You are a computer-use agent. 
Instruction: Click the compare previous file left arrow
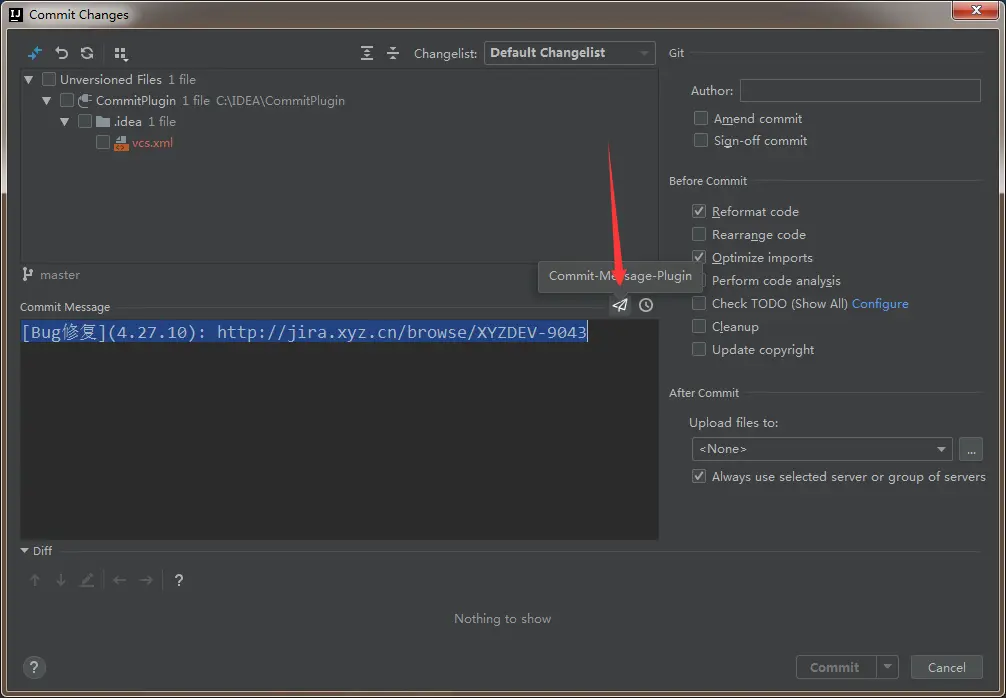click(x=119, y=581)
